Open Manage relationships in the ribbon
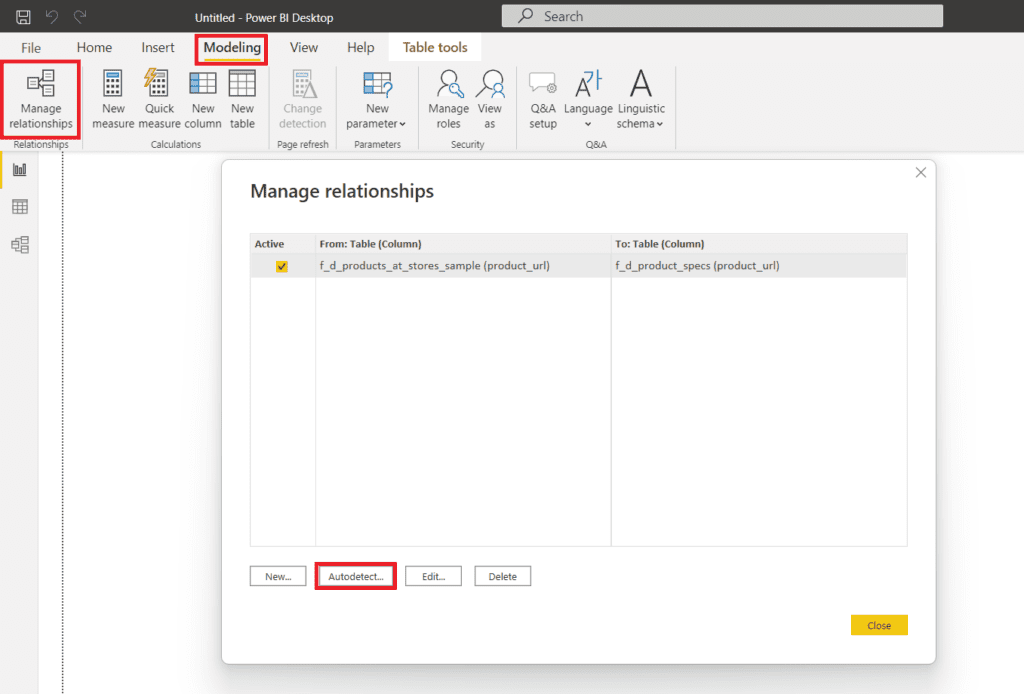Image resolution: width=1024 pixels, height=694 pixels. tap(40, 100)
